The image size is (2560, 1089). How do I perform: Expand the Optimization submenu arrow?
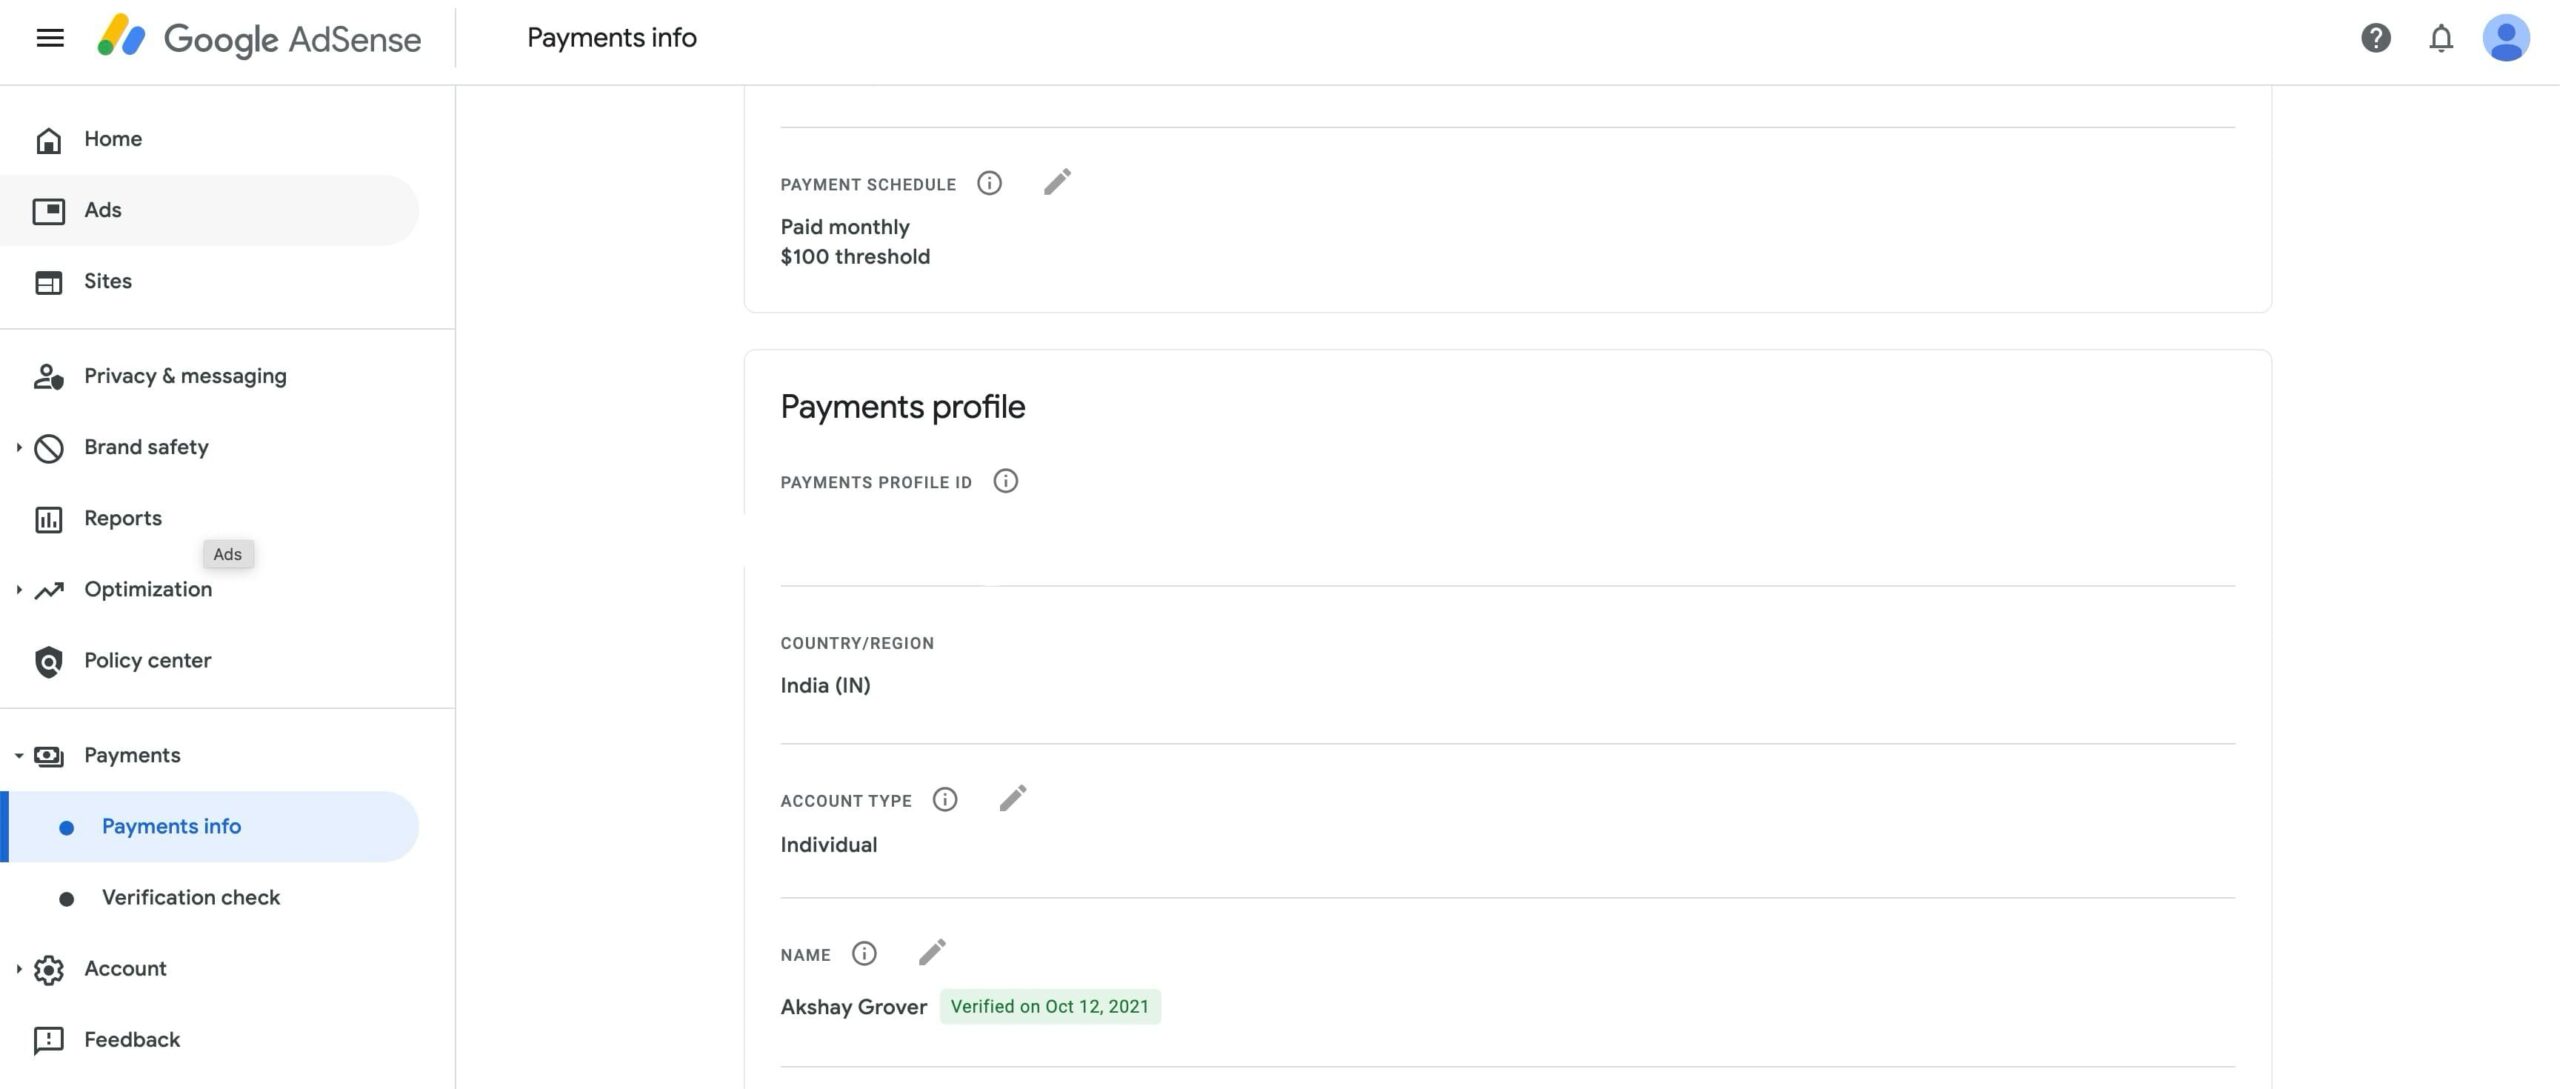18,590
